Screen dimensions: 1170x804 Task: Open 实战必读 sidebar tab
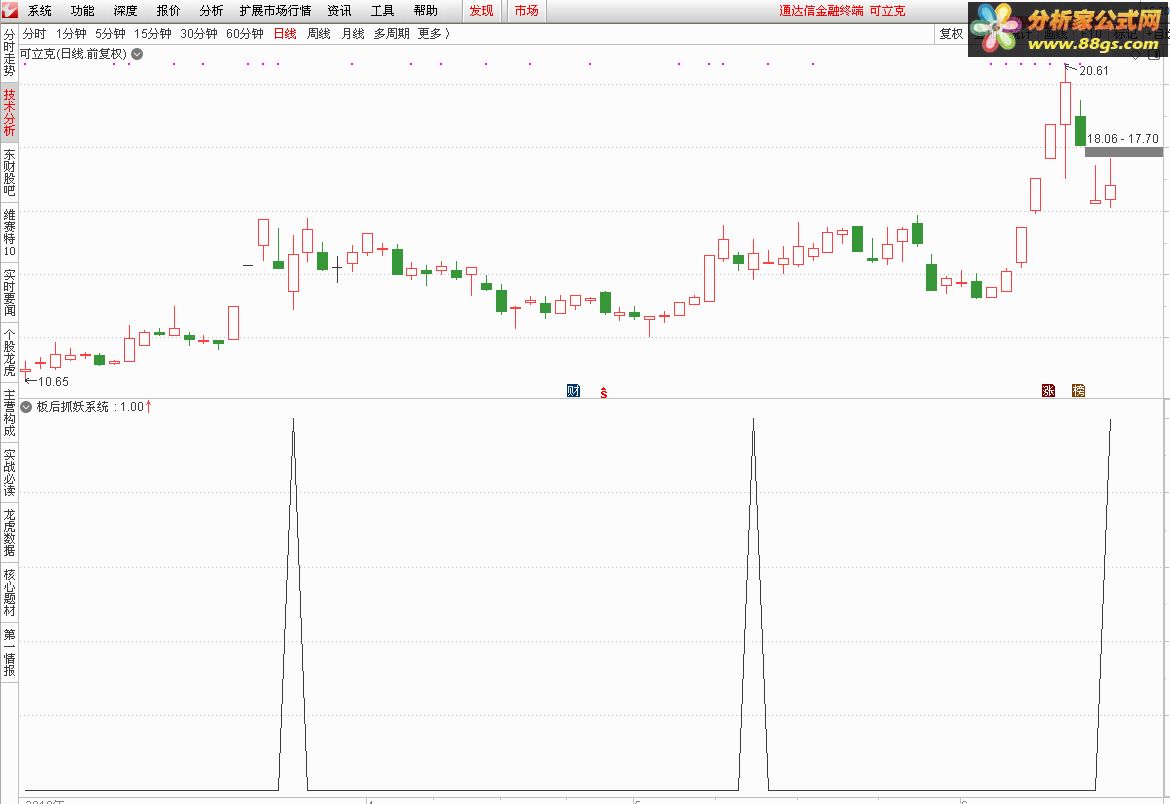[x=9, y=473]
